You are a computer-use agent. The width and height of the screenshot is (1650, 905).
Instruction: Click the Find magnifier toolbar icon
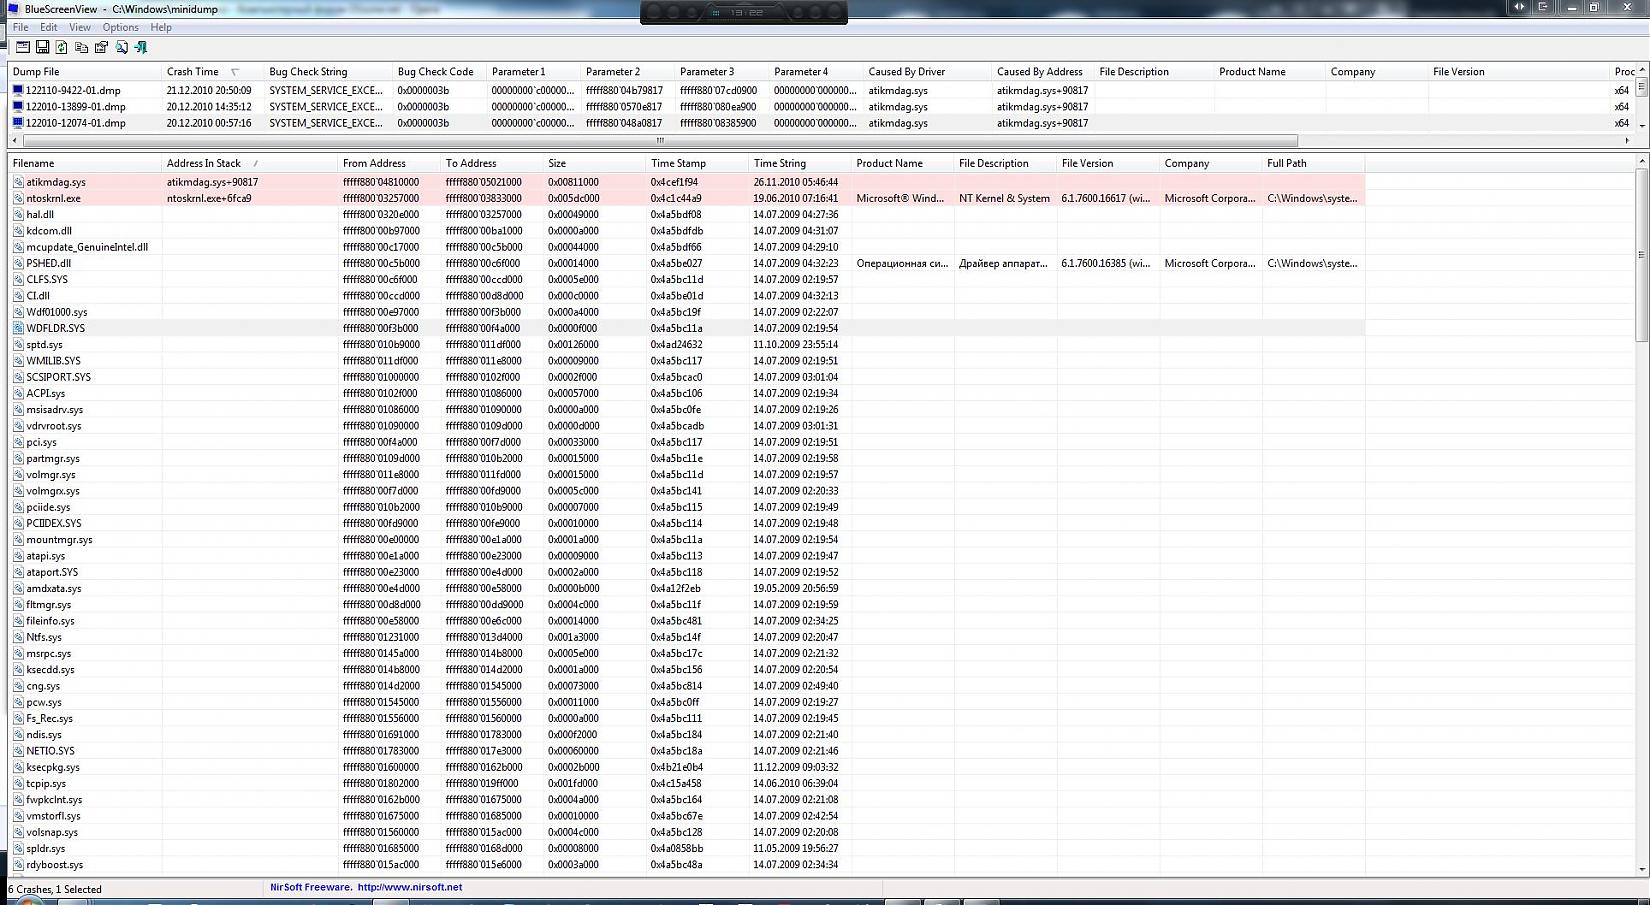pos(121,47)
